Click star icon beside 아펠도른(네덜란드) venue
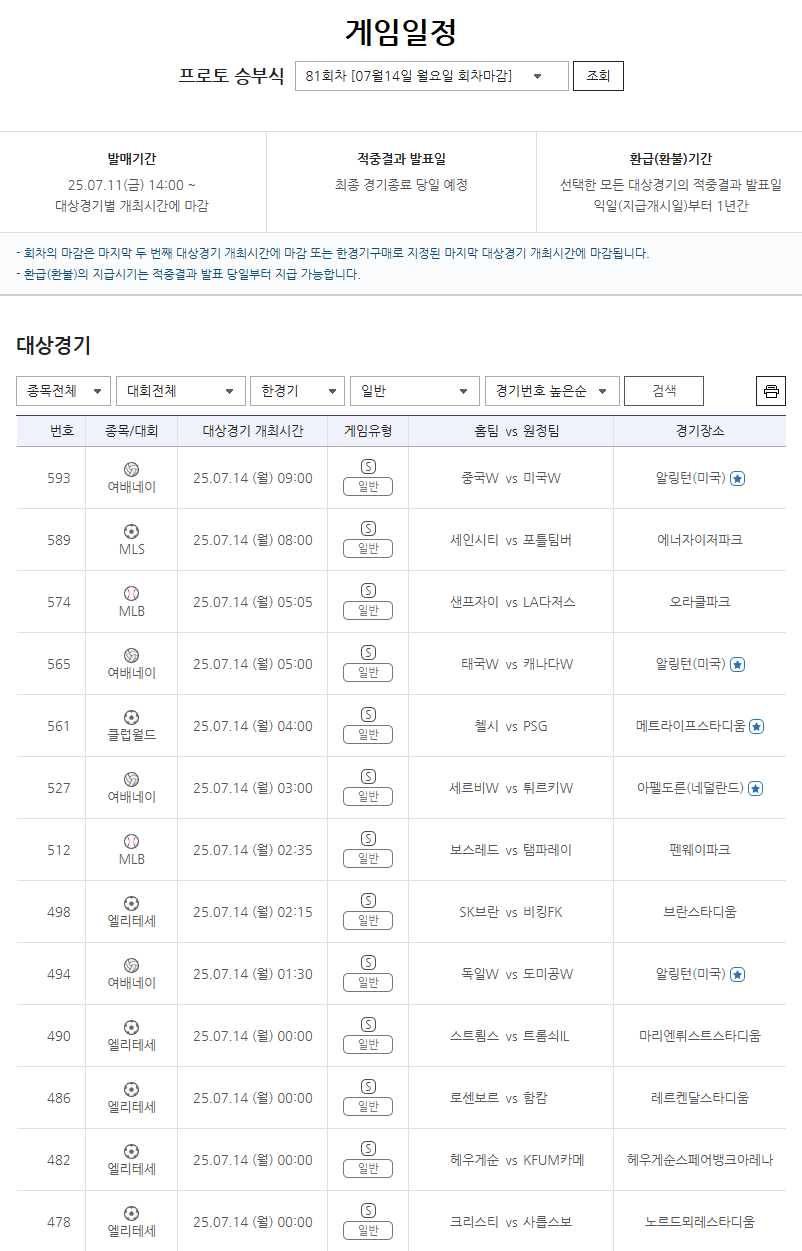The height and width of the screenshot is (1251, 802). pos(755,788)
